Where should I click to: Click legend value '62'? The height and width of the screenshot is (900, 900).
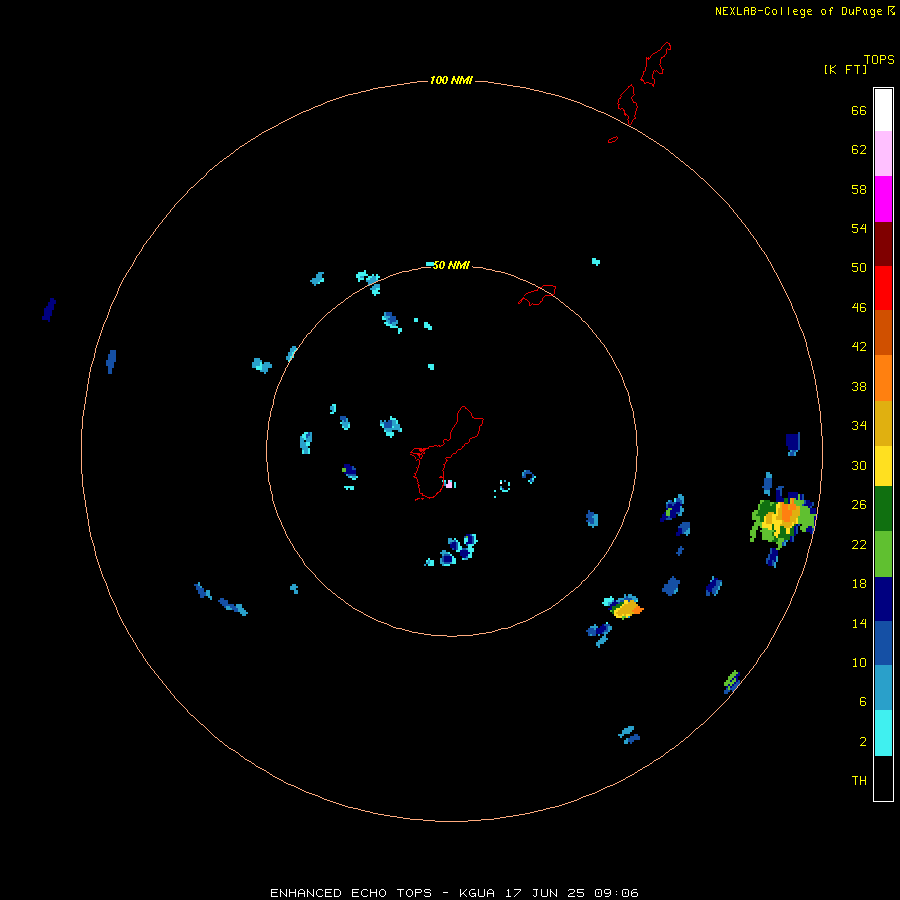click(859, 150)
